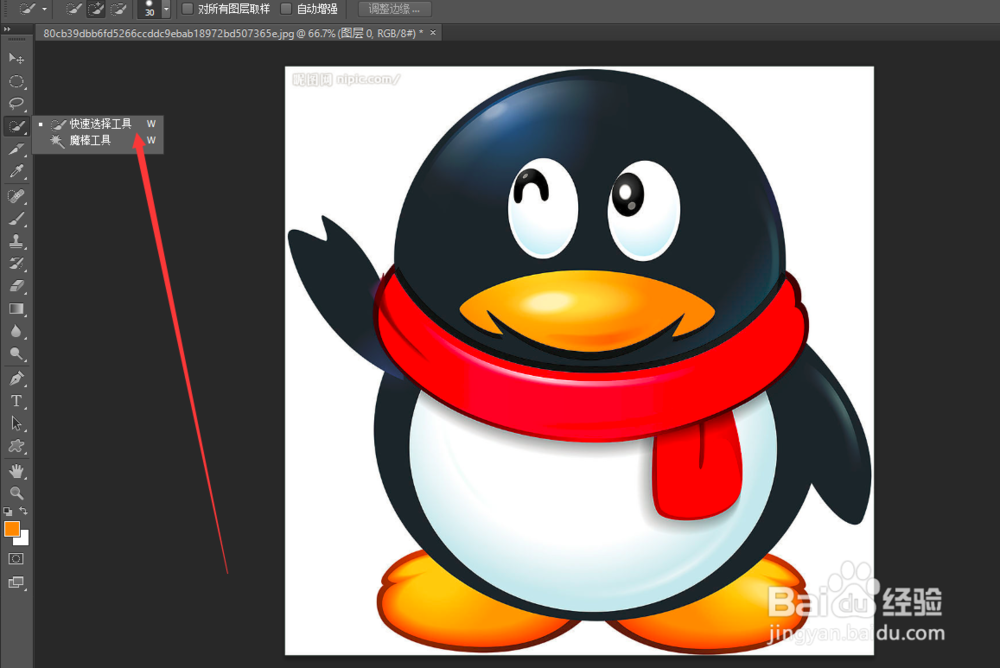Screen dimensions: 1000x668
Task: Choose 快速选择工具 from the flyout
Action: [98, 124]
